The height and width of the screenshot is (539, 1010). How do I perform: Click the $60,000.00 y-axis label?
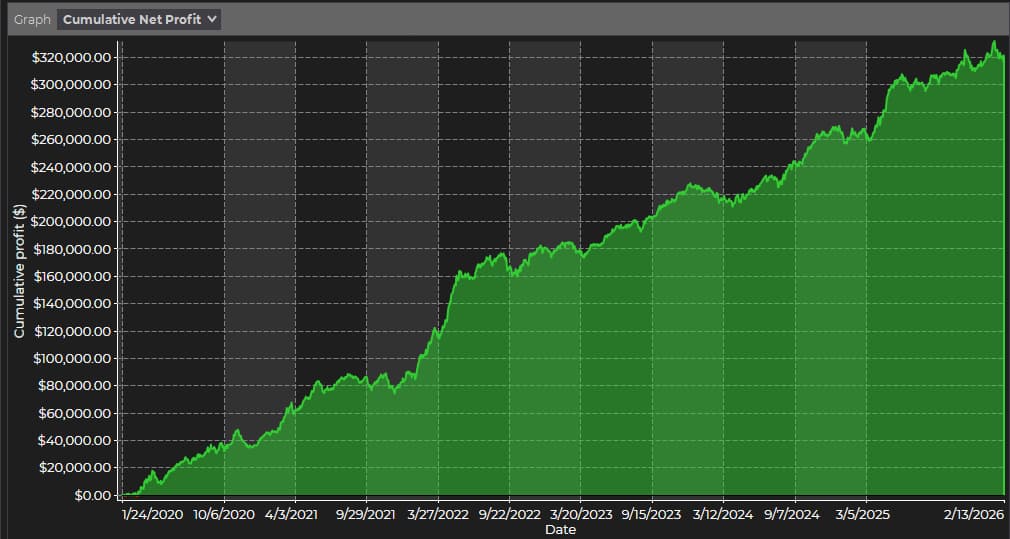[x=75, y=413]
